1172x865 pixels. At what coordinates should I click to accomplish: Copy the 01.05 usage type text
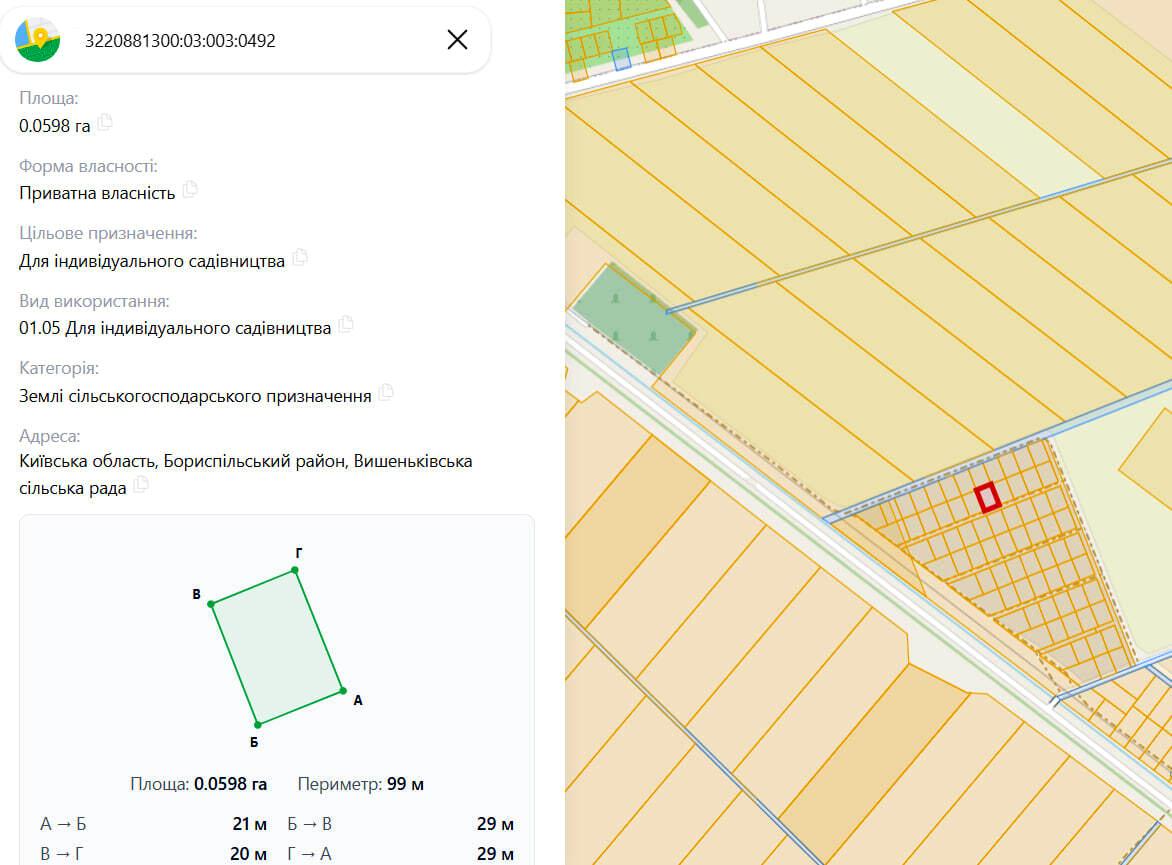click(x=346, y=325)
